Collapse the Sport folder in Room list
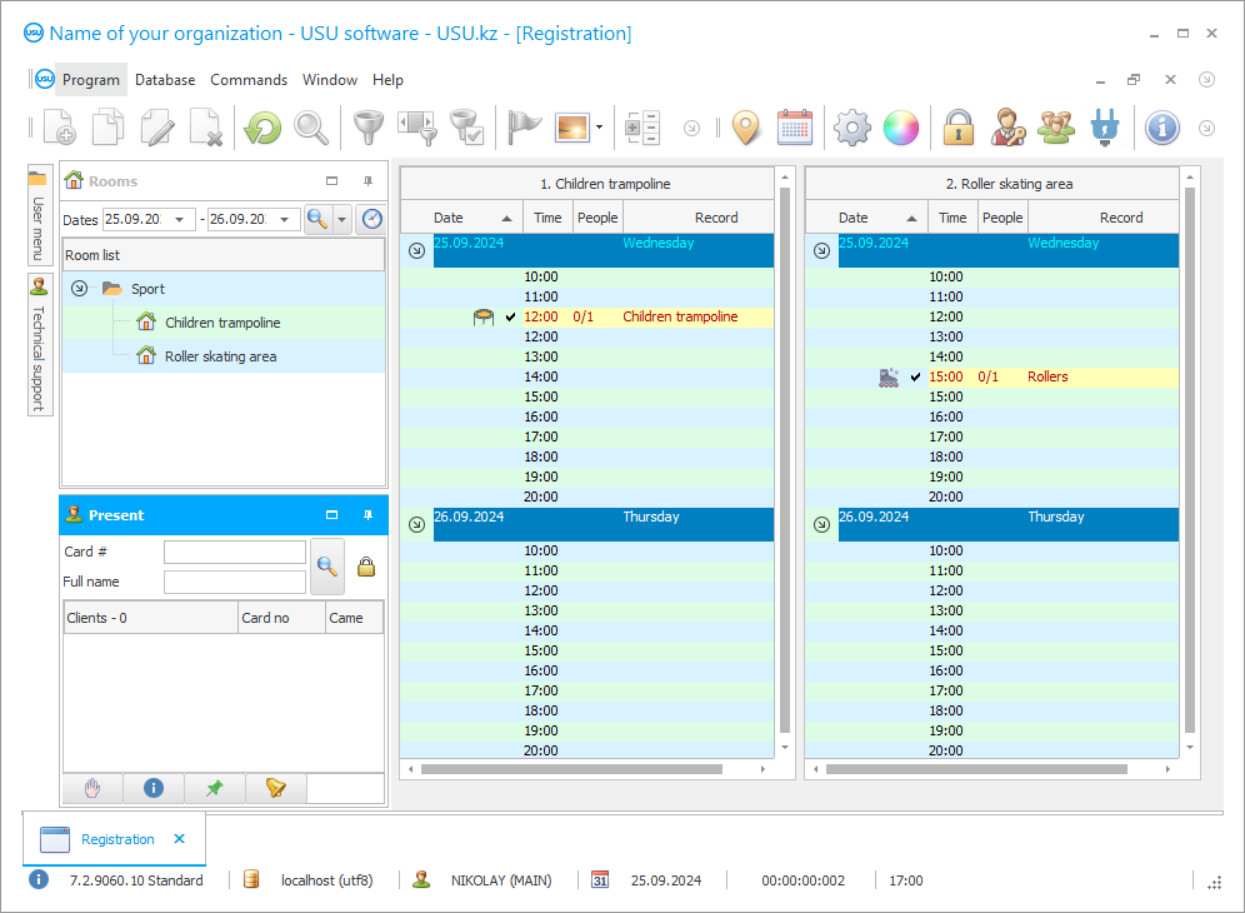 tap(79, 288)
